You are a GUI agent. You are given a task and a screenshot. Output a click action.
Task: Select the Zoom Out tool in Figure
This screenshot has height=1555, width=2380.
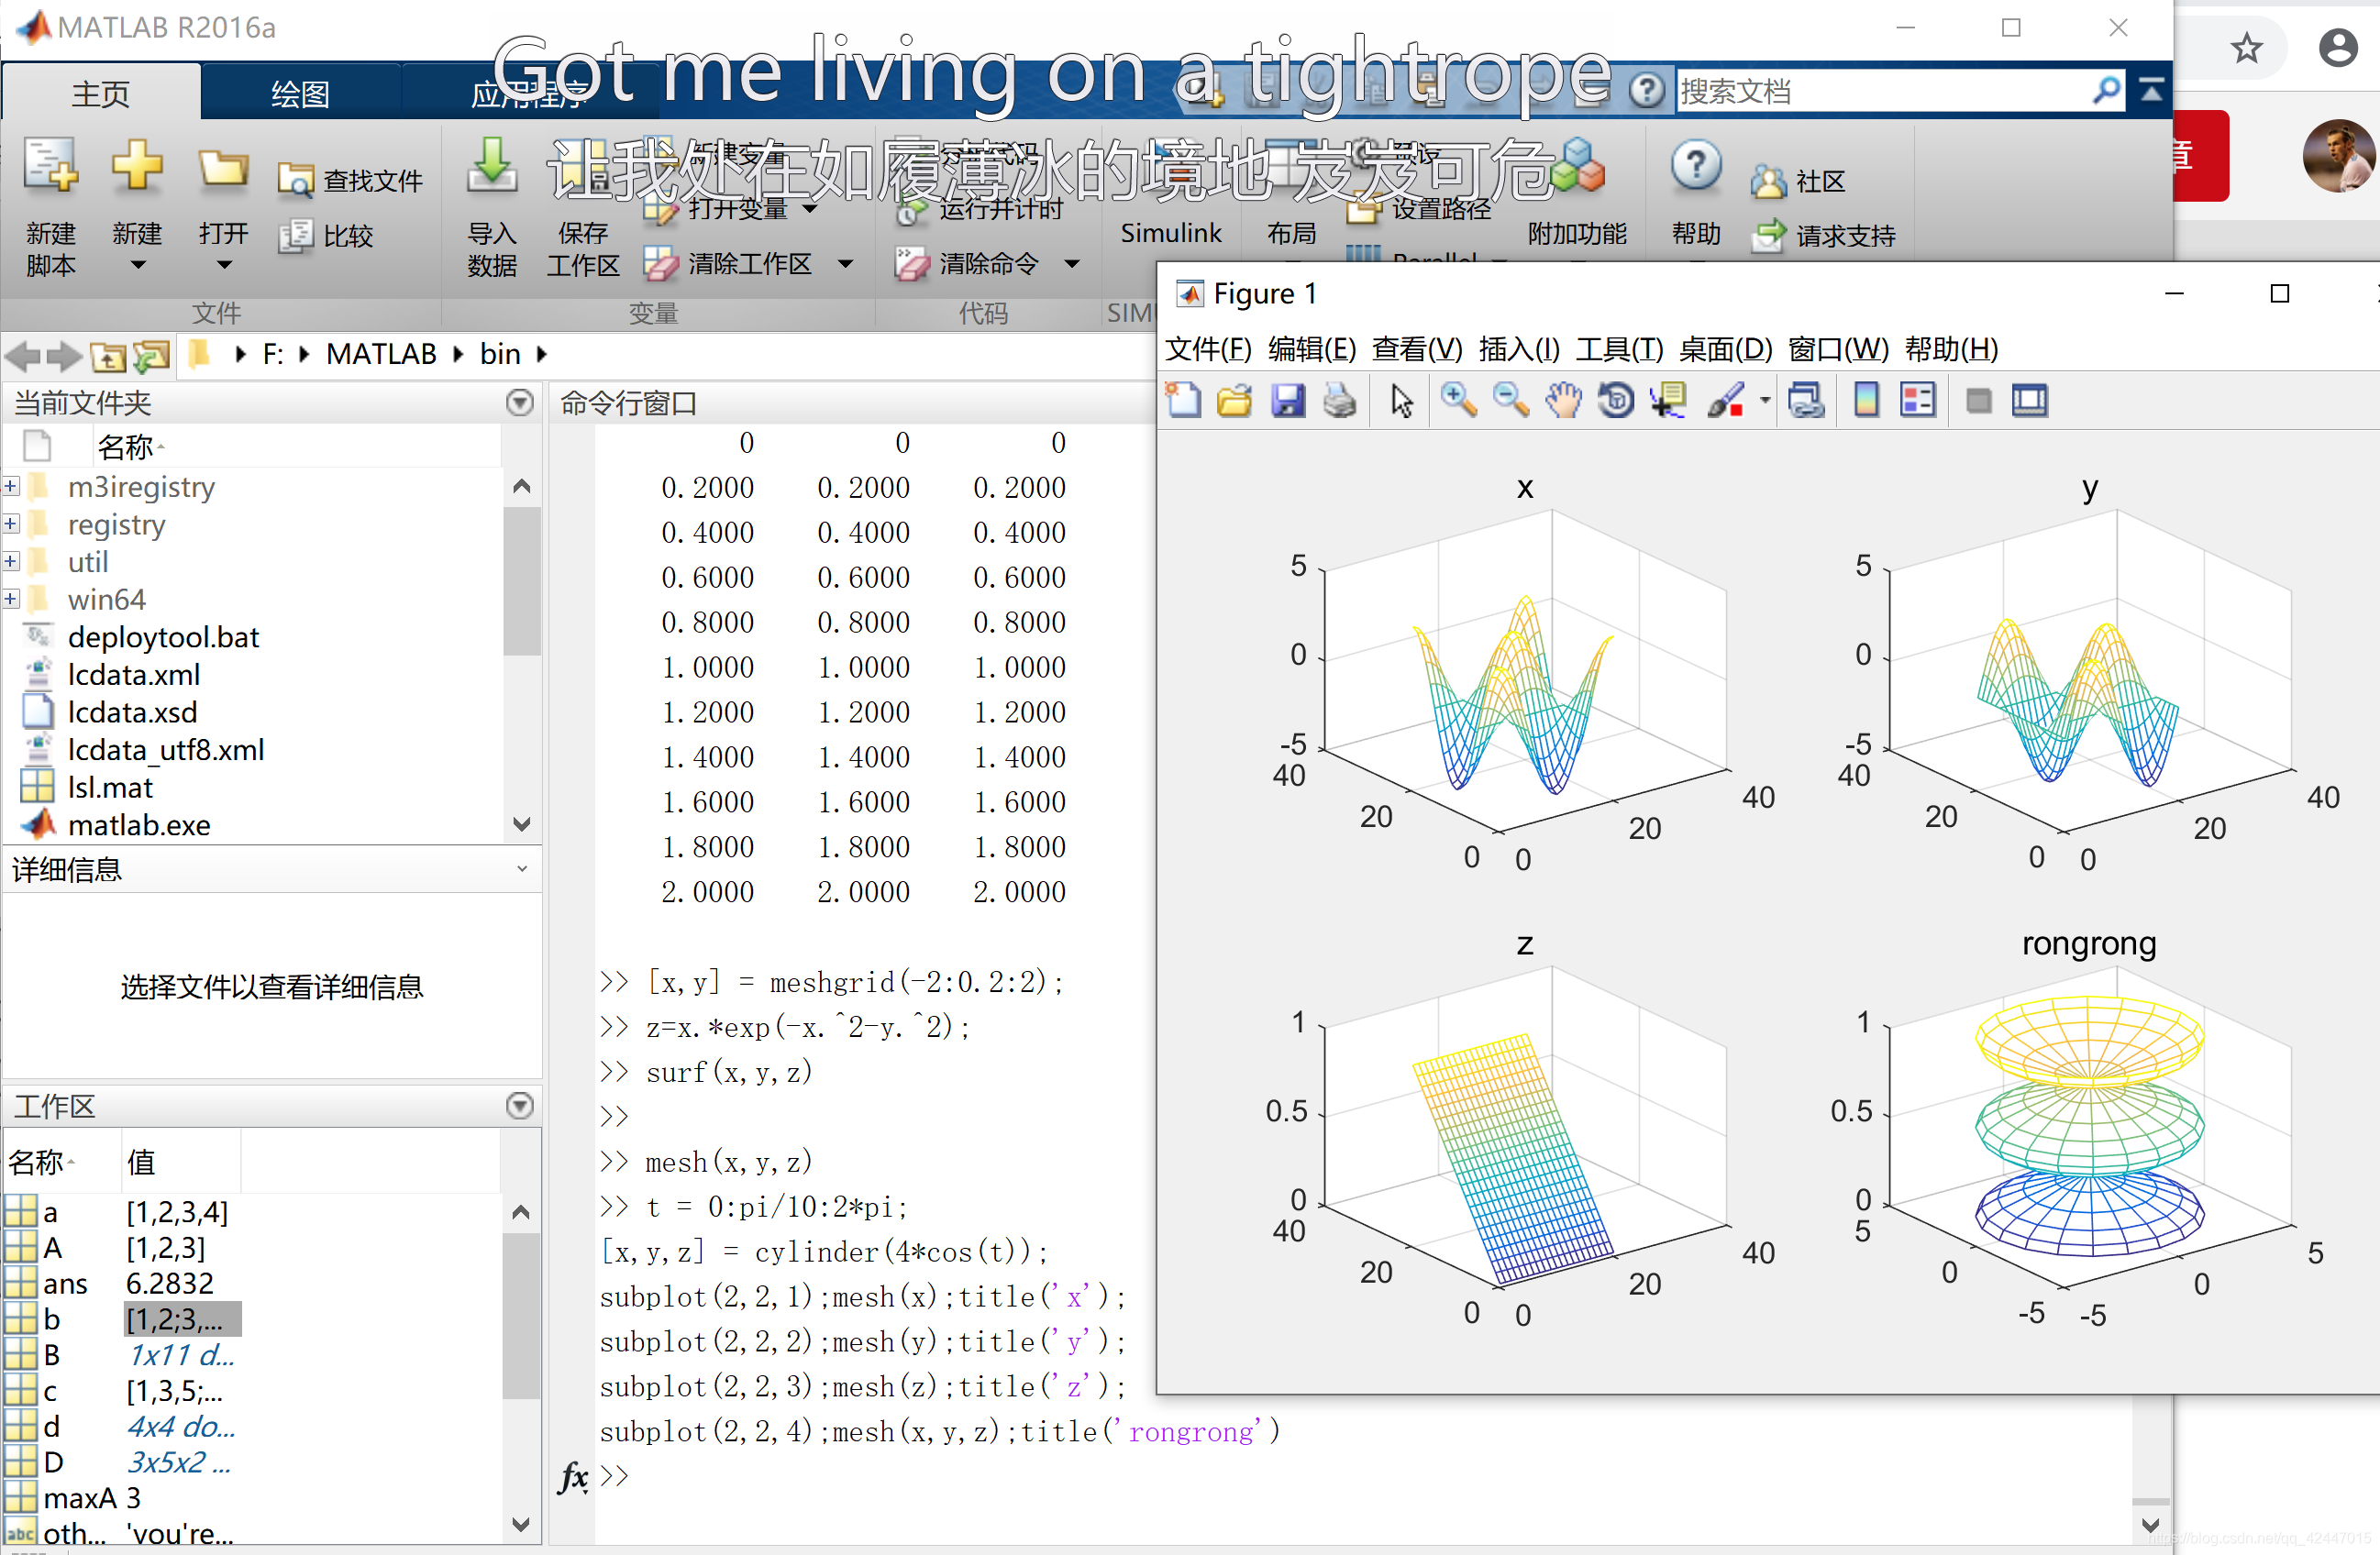click(x=1510, y=401)
